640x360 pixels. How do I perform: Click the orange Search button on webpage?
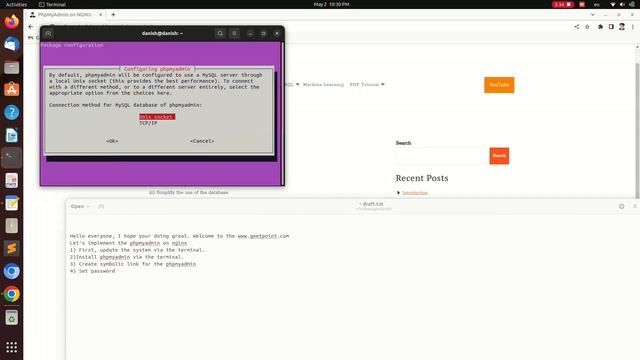pyautogui.click(x=499, y=156)
